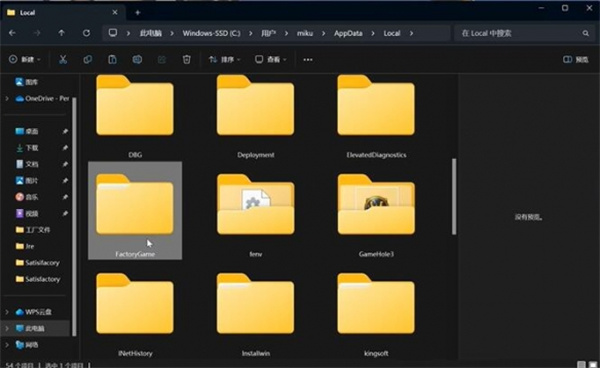This screenshot has height=368, width=600.
Task: Open the Sort dropdown
Action: pyautogui.click(x=225, y=59)
